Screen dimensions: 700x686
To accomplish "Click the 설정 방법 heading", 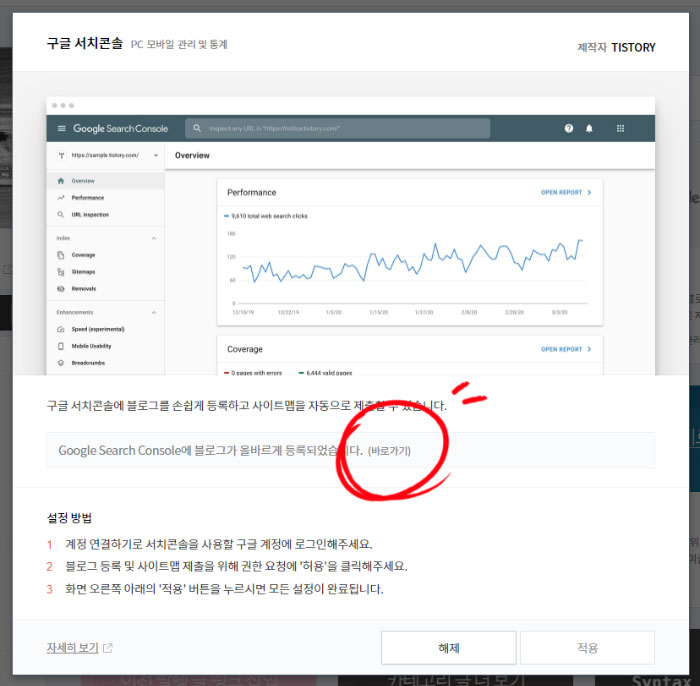I will (70, 518).
